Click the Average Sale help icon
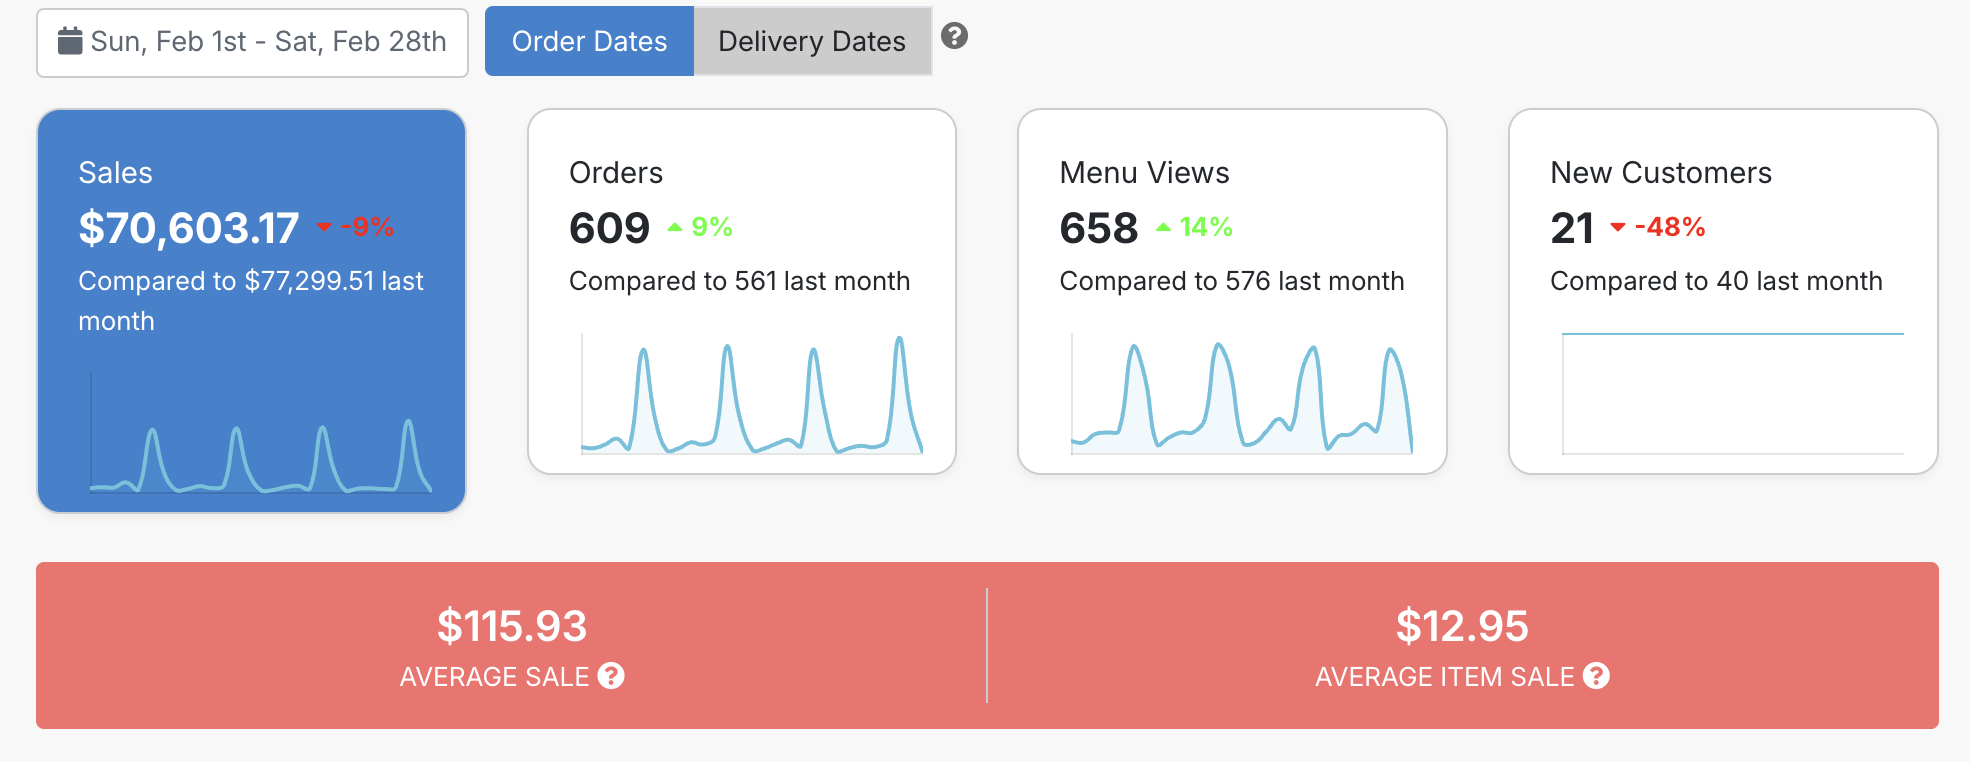 point(611,676)
